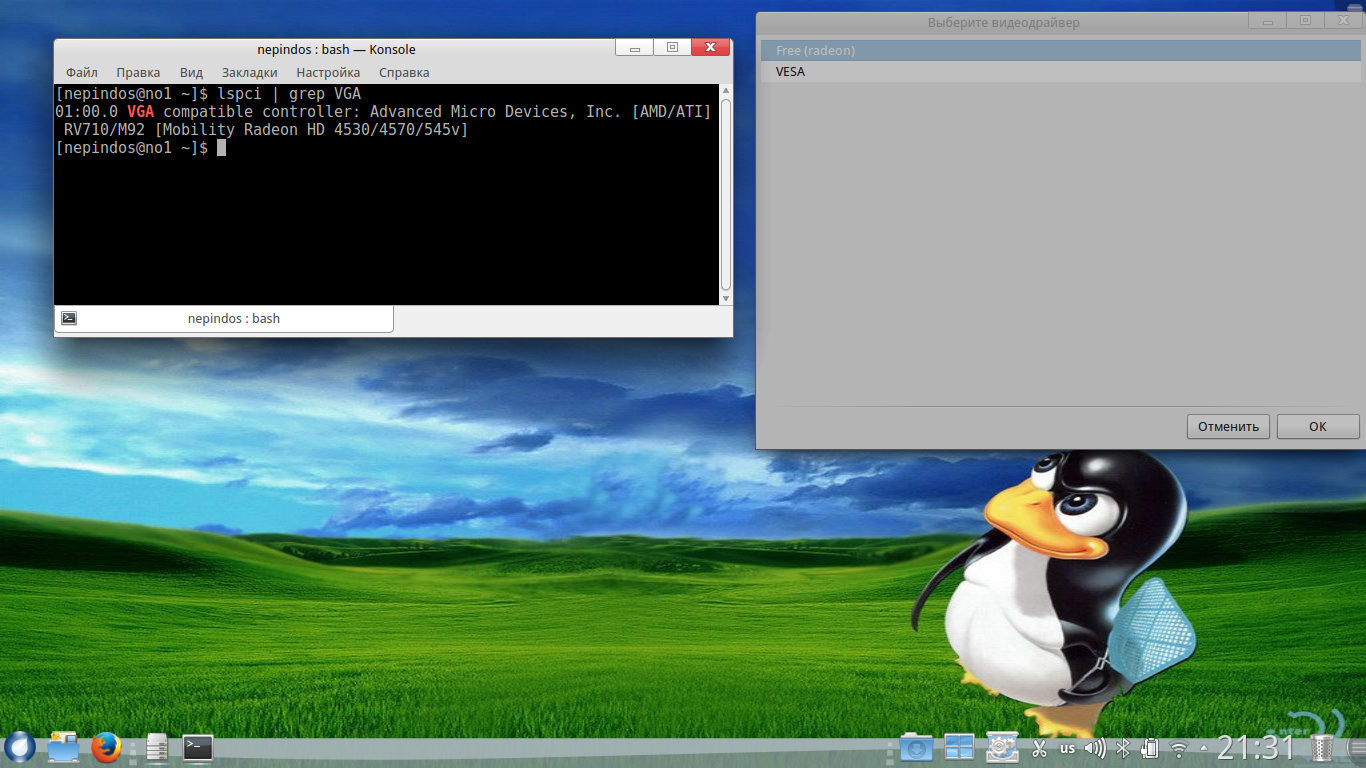Screen dimensions: 1366x768
Task: Maximize the Выберите видеодрайвер dialog
Action: (1305, 20)
